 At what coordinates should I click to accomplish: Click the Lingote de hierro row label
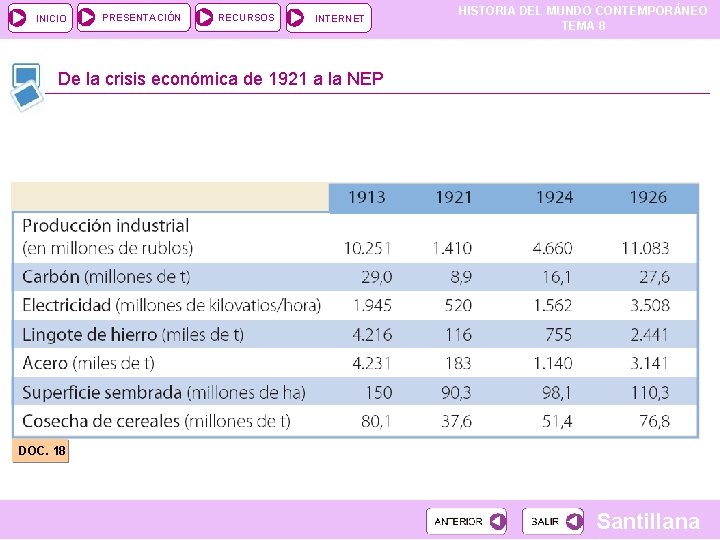[x=133, y=335]
